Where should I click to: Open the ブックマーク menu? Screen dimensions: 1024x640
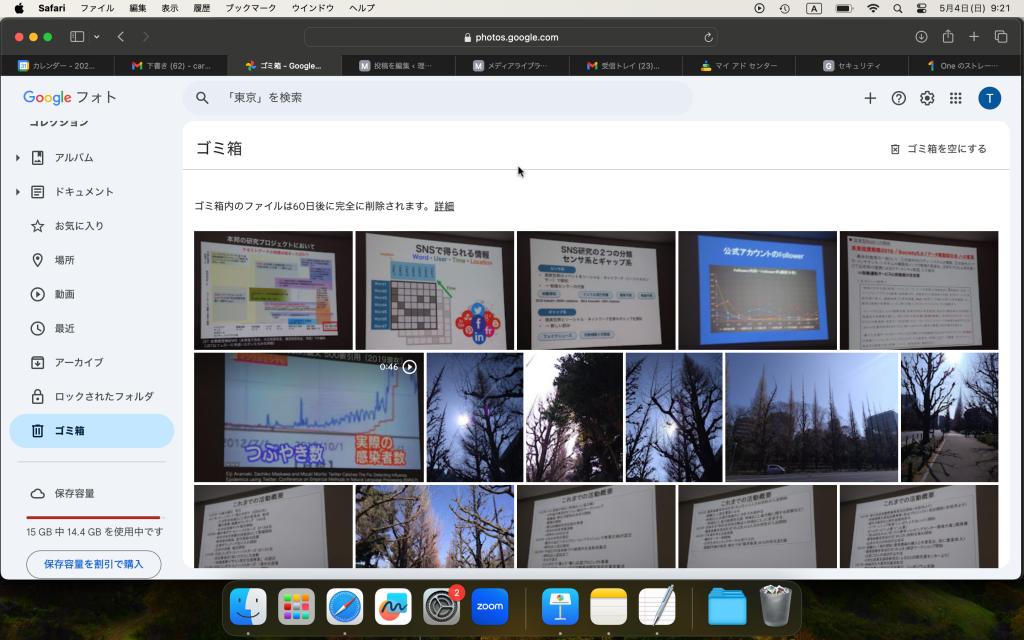tap(251, 8)
